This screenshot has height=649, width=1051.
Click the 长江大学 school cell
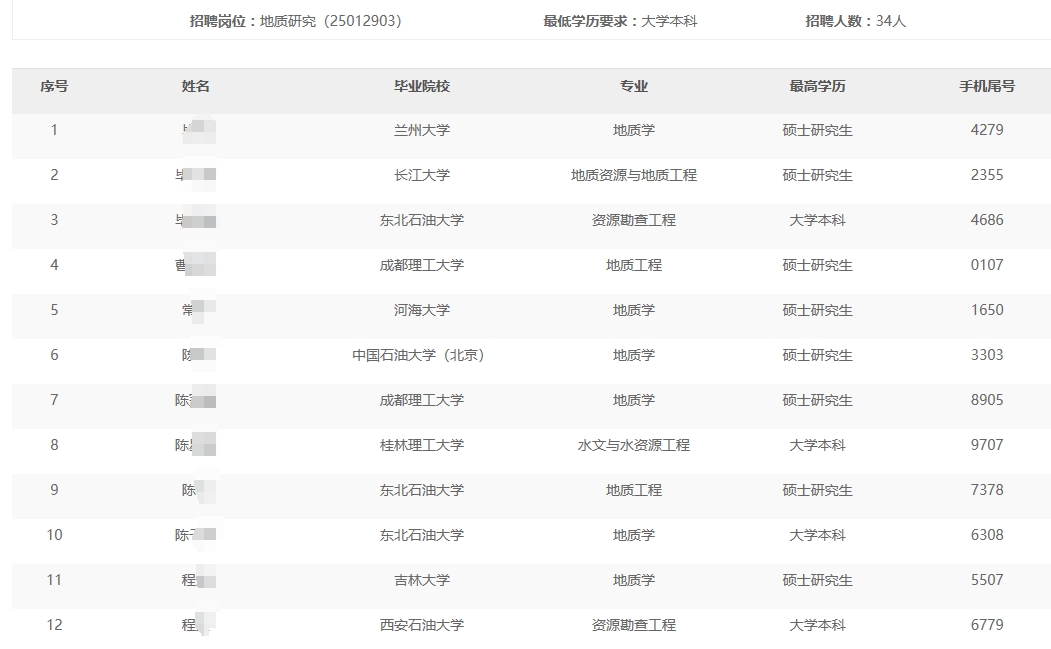click(x=421, y=175)
